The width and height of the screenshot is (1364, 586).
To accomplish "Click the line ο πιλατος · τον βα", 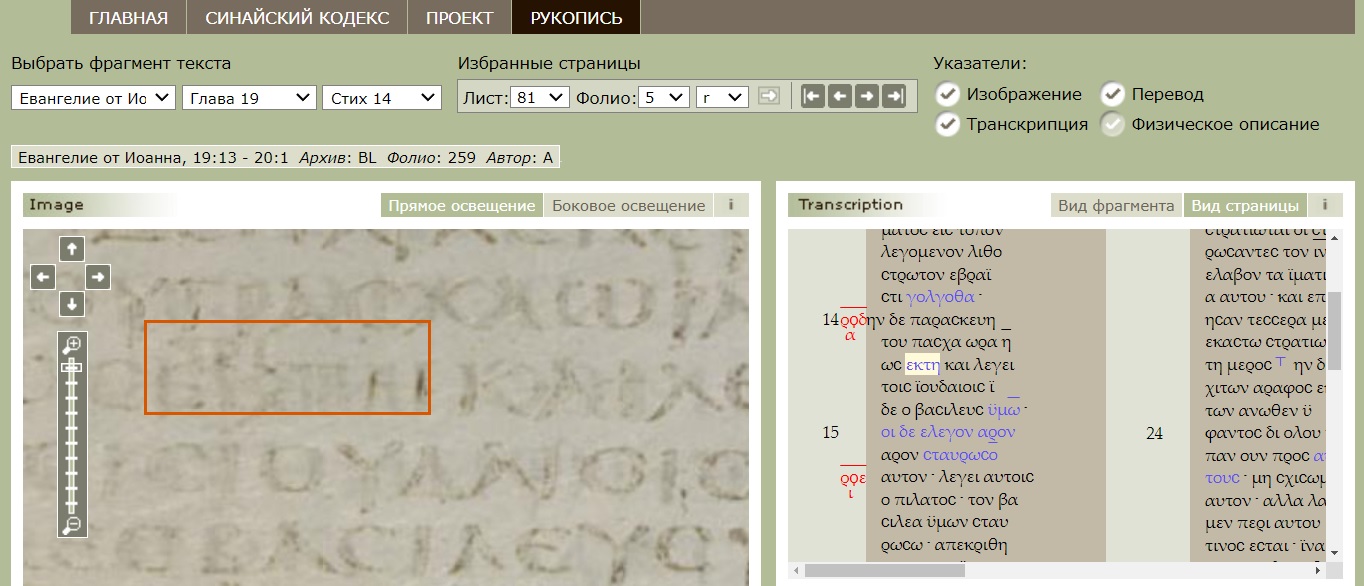I will [x=950, y=500].
